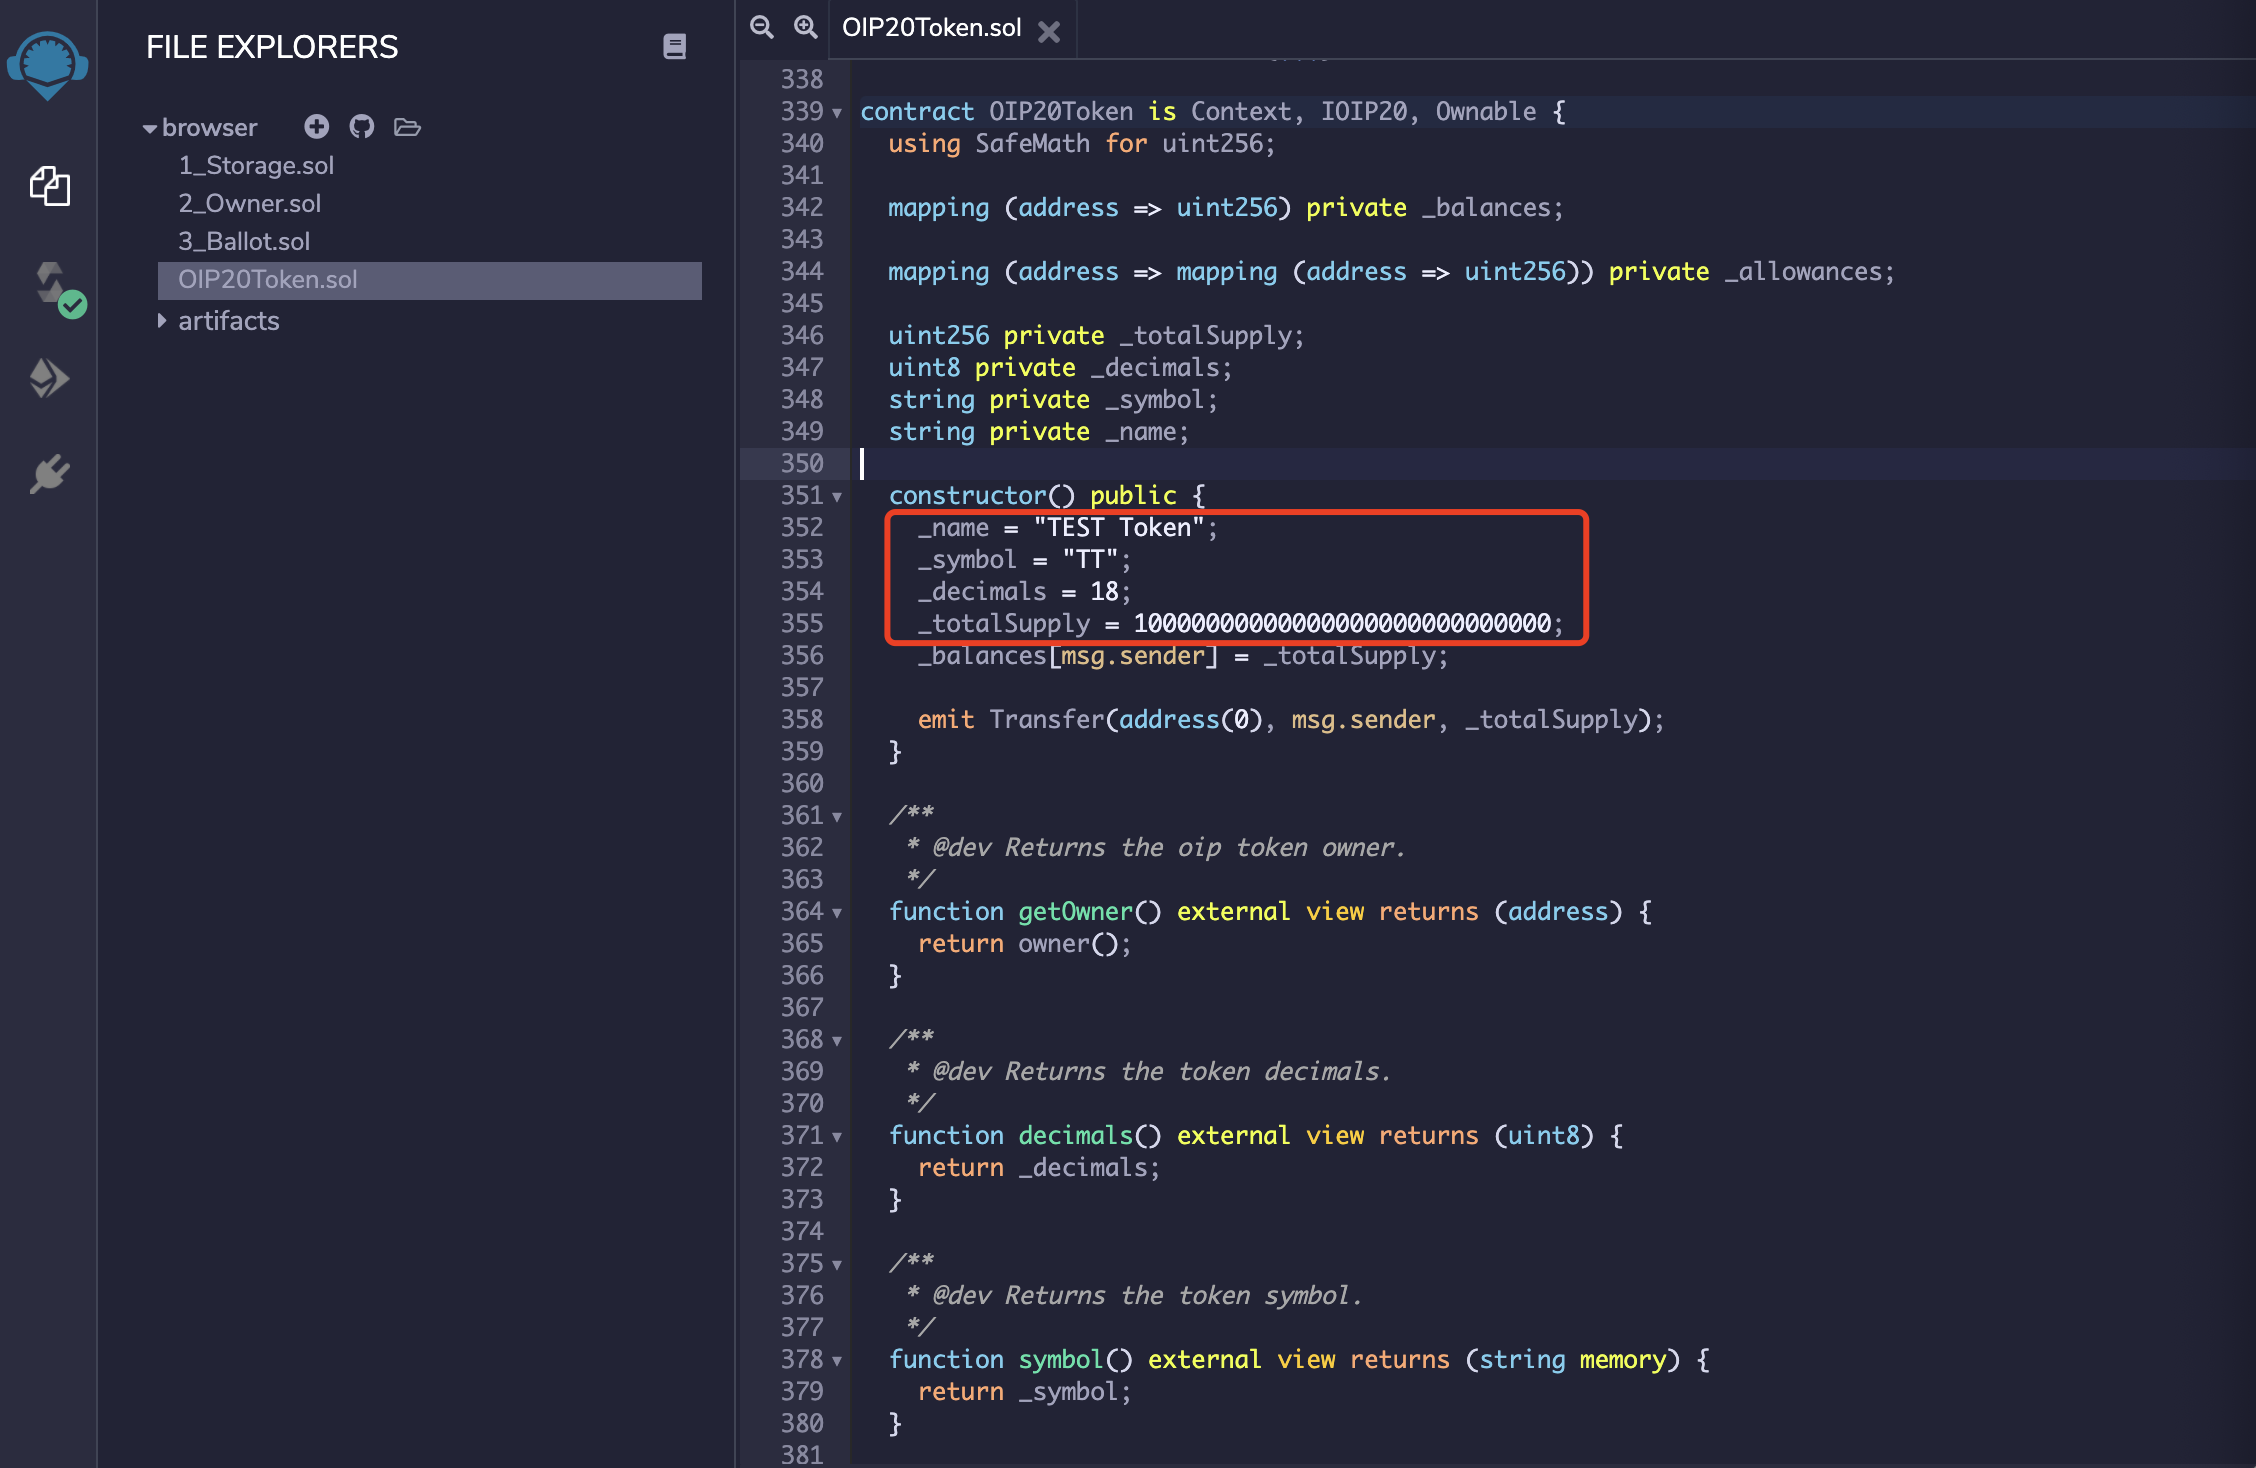
Task: Click 'emit Transfer' statement
Action: [x=1290, y=719]
